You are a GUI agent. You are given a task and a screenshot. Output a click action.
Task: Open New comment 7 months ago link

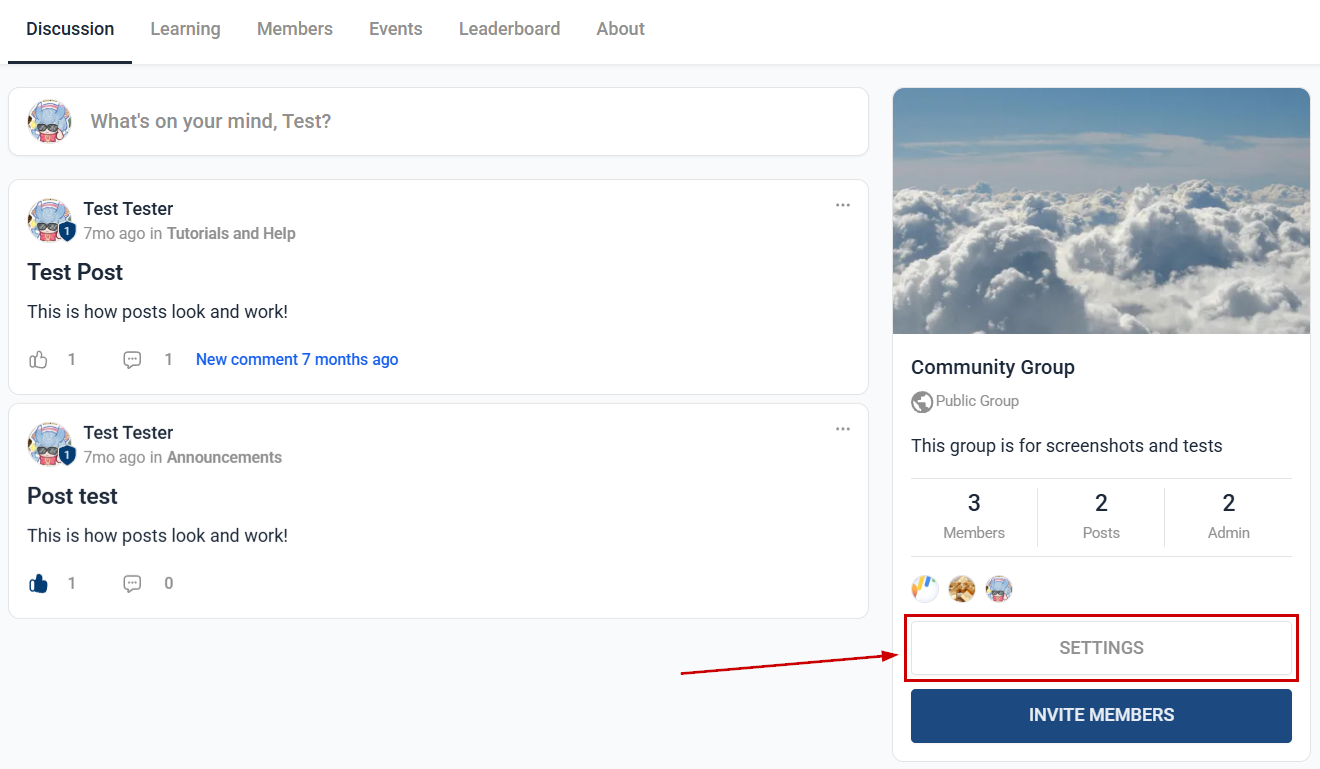point(297,360)
